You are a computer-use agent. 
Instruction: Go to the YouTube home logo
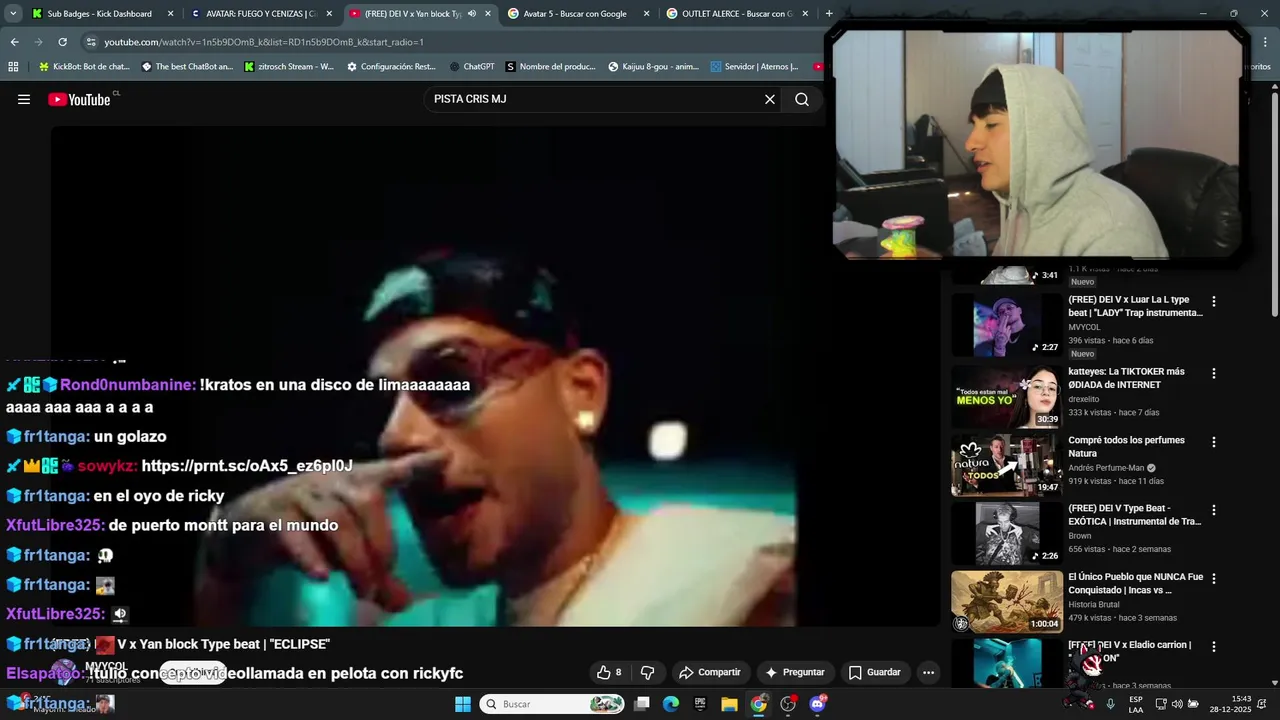[79, 99]
